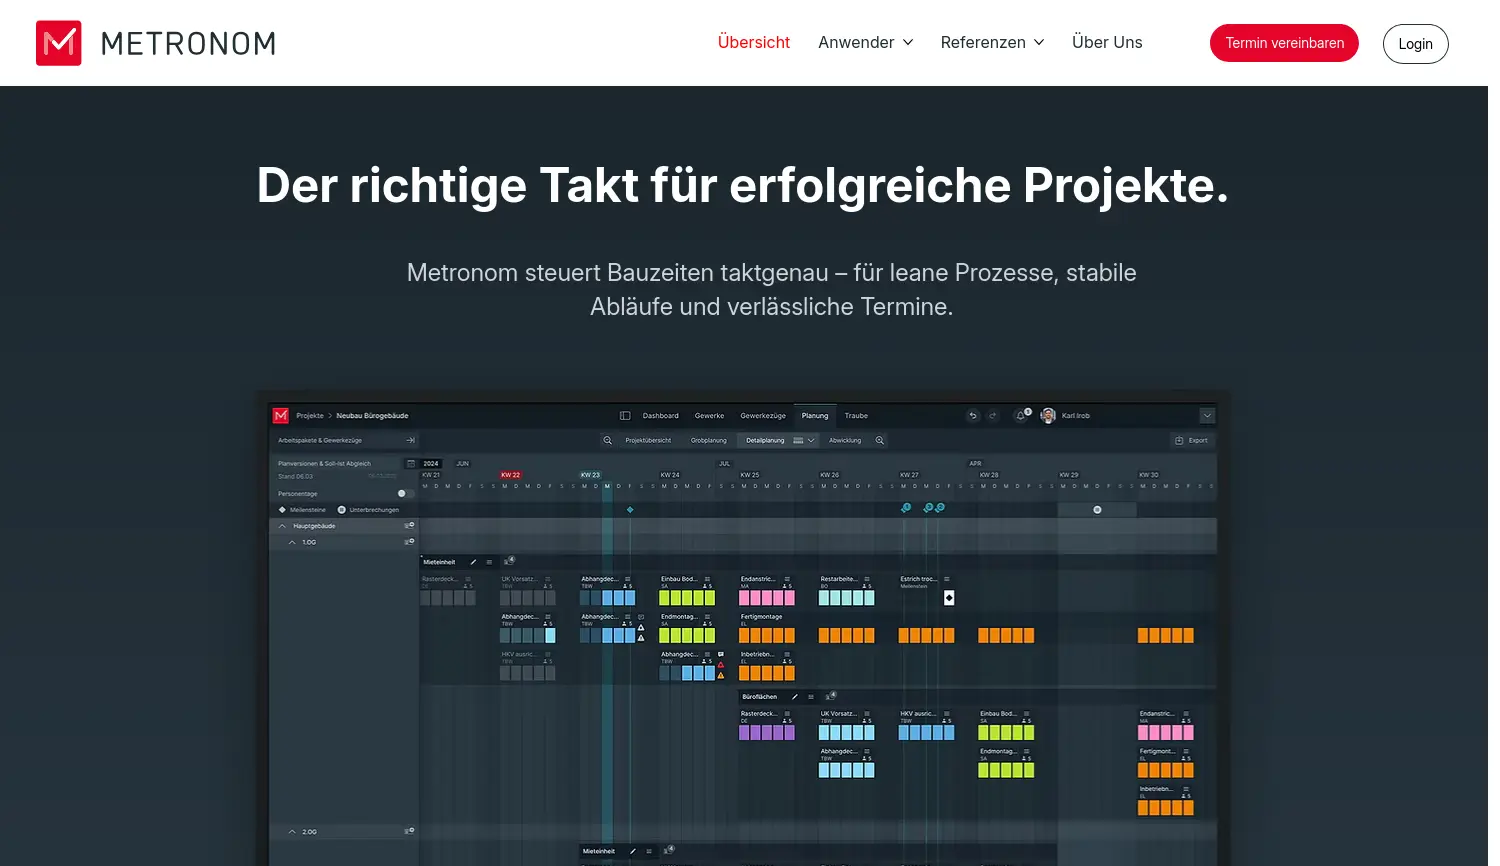Switch to the Dashboard tab

(660, 416)
